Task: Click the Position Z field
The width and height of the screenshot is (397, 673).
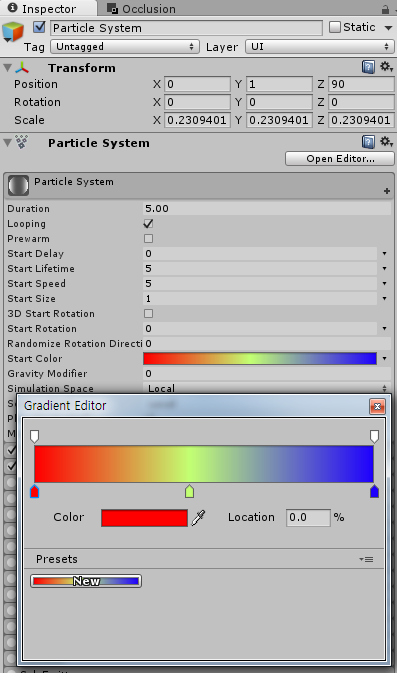Action: point(361,84)
